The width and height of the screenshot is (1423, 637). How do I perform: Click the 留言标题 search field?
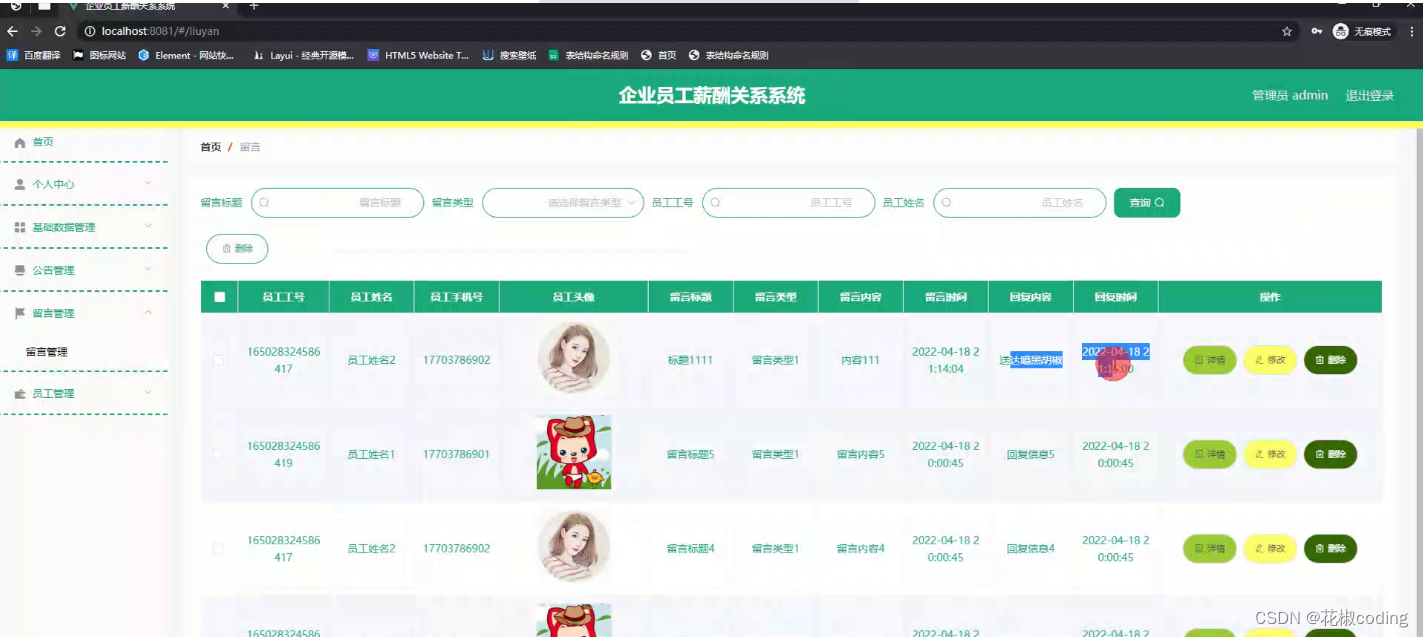coord(337,202)
